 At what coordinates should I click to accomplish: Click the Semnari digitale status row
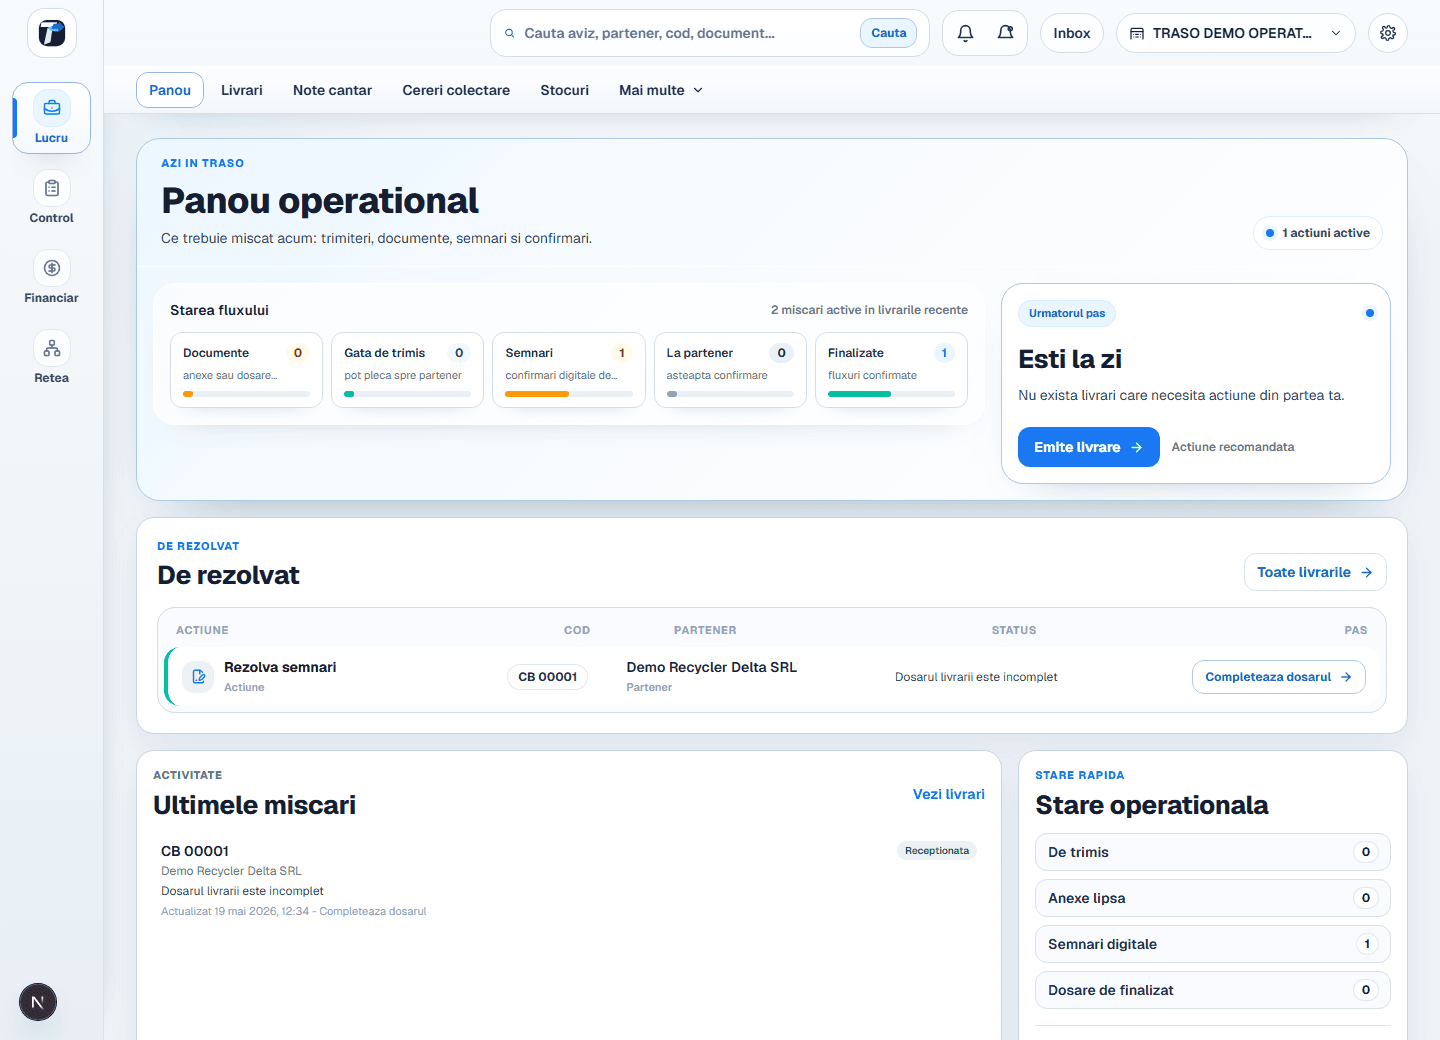[1213, 944]
